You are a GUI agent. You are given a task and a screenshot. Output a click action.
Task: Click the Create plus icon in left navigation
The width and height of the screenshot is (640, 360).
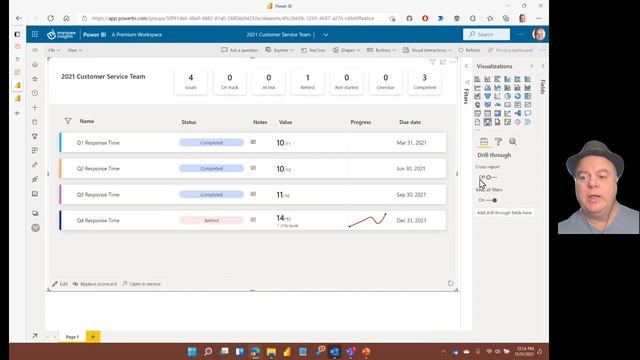[x=35, y=107]
